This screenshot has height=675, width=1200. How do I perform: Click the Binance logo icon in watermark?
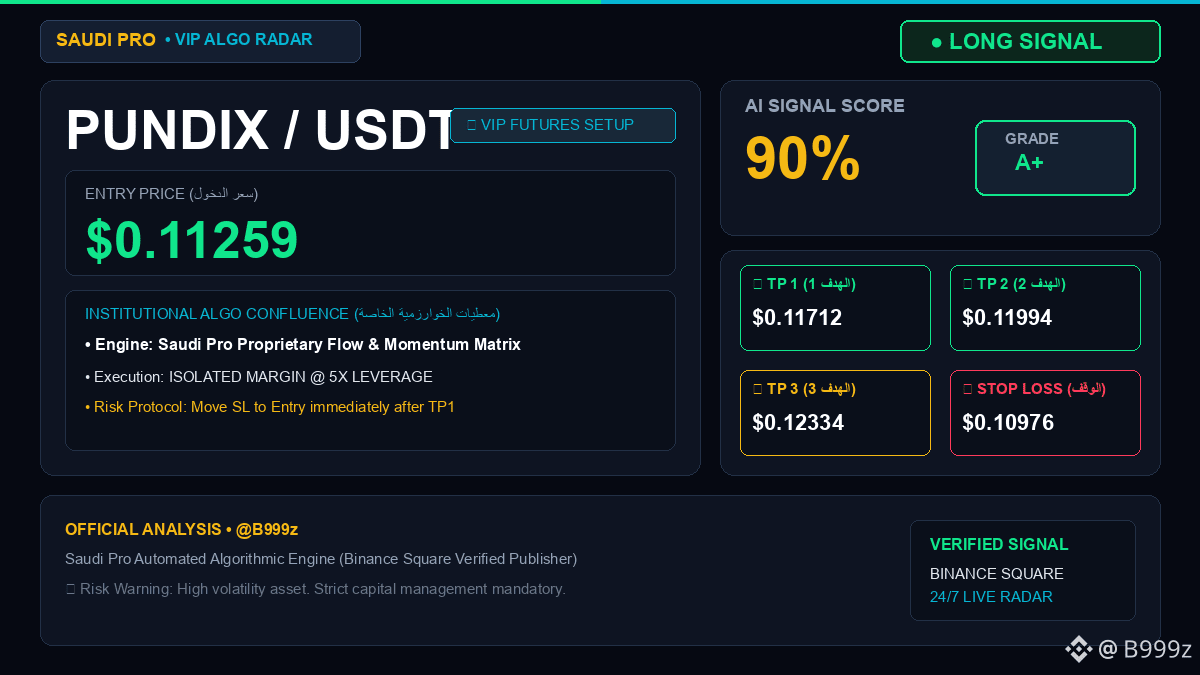pos(1078,649)
